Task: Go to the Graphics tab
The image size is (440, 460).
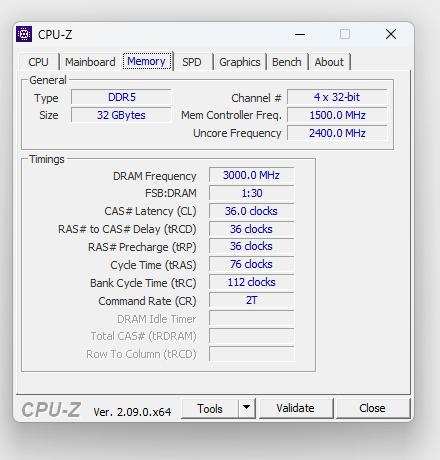Action: click(240, 62)
